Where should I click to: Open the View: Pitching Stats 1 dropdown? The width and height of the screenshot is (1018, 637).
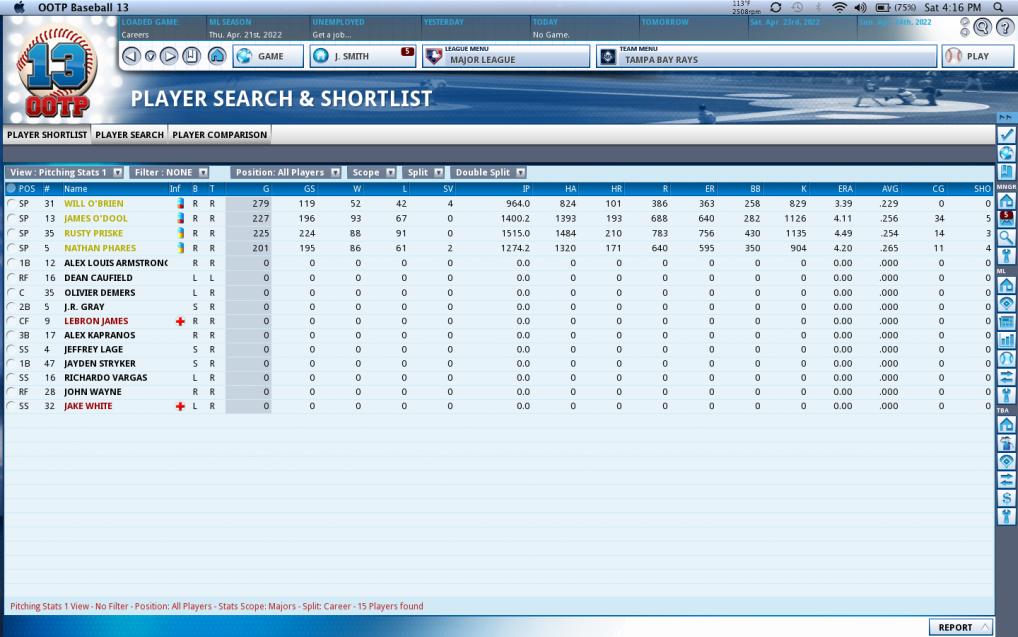pos(66,172)
